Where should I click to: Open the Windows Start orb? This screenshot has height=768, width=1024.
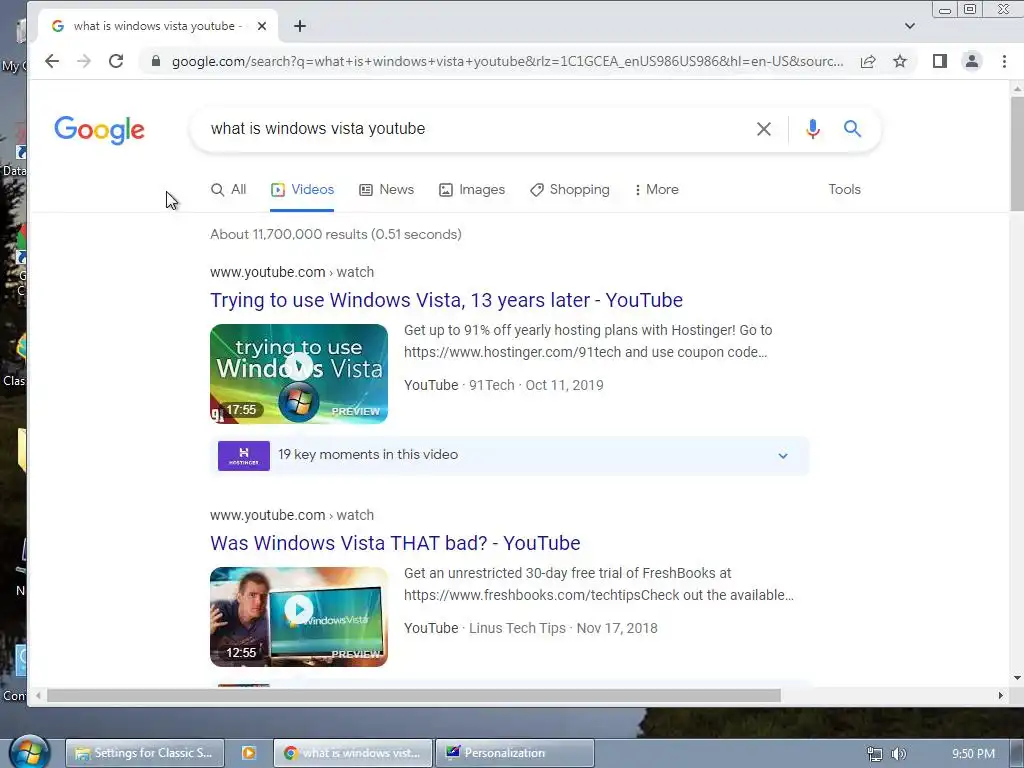point(29,751)
